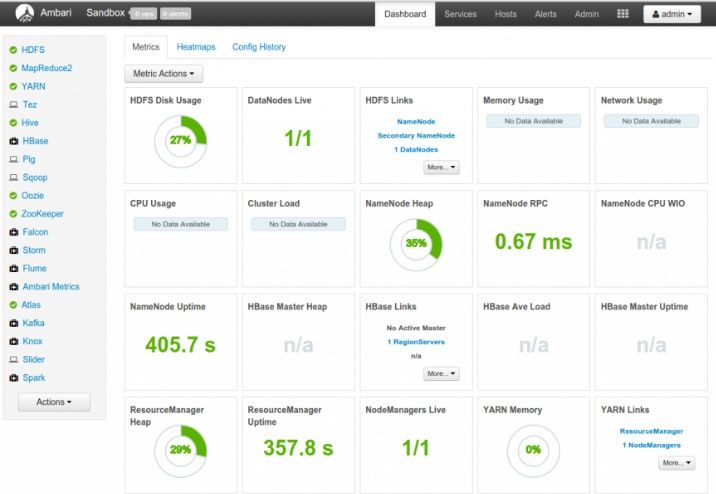
Task: Open the Services menu
Action: [x=460, y=14]
